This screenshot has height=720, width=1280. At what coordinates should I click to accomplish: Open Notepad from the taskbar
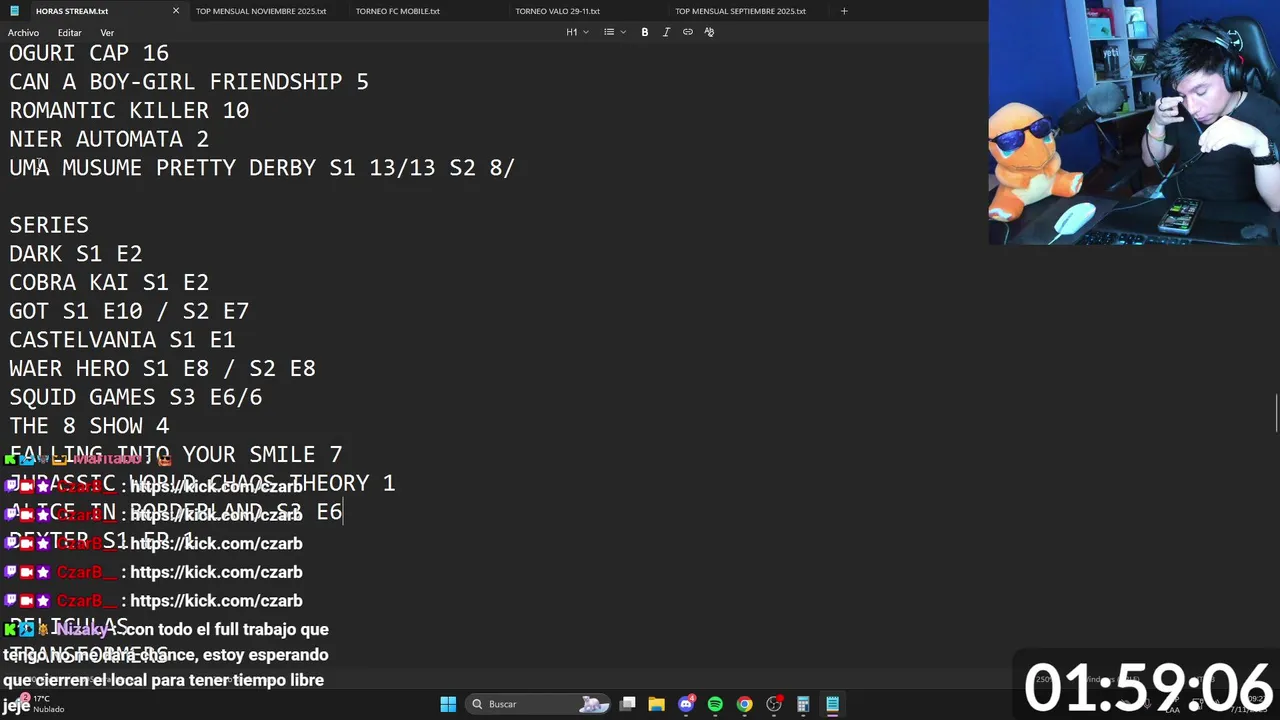(x=832, y=704)
